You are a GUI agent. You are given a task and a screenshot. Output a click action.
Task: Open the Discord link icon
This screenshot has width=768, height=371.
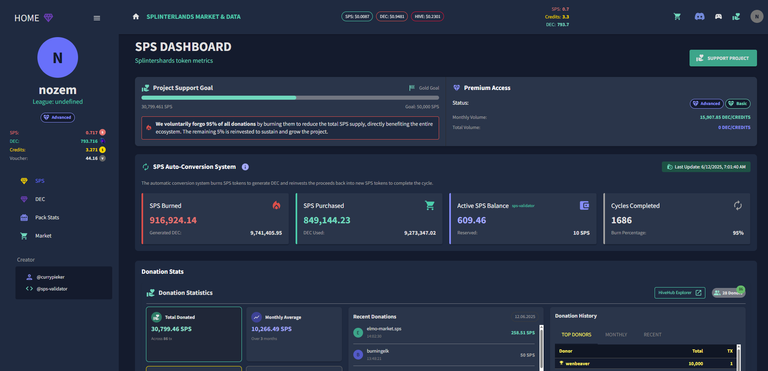pyautogui.click(x=699, y=17)
